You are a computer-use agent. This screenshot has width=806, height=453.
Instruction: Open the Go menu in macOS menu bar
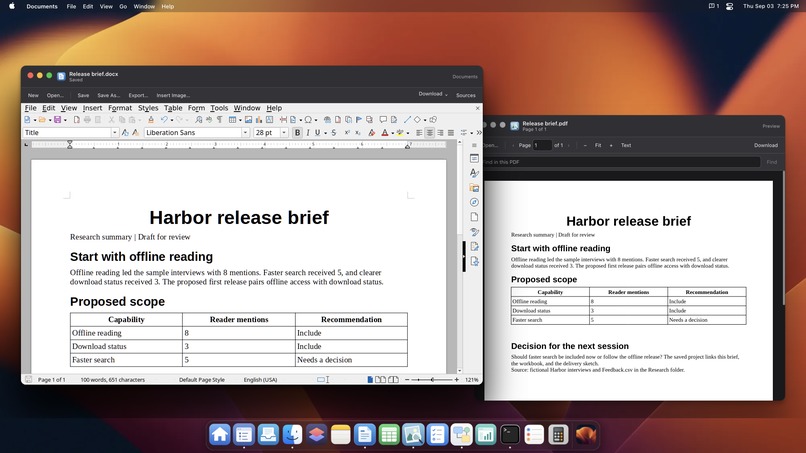click(x=123, y=6)
